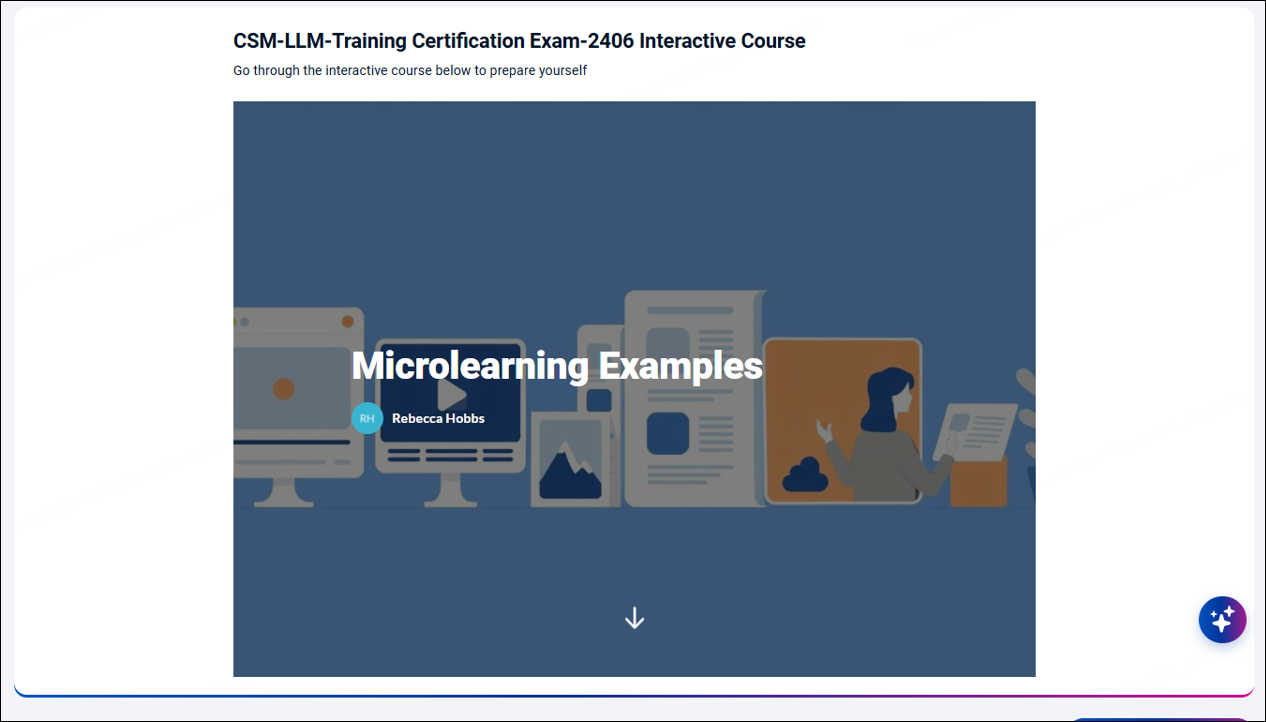The image size is (1266, 722).
Task: Click the blue square in tall document
Action: click(x=667, y=434)
